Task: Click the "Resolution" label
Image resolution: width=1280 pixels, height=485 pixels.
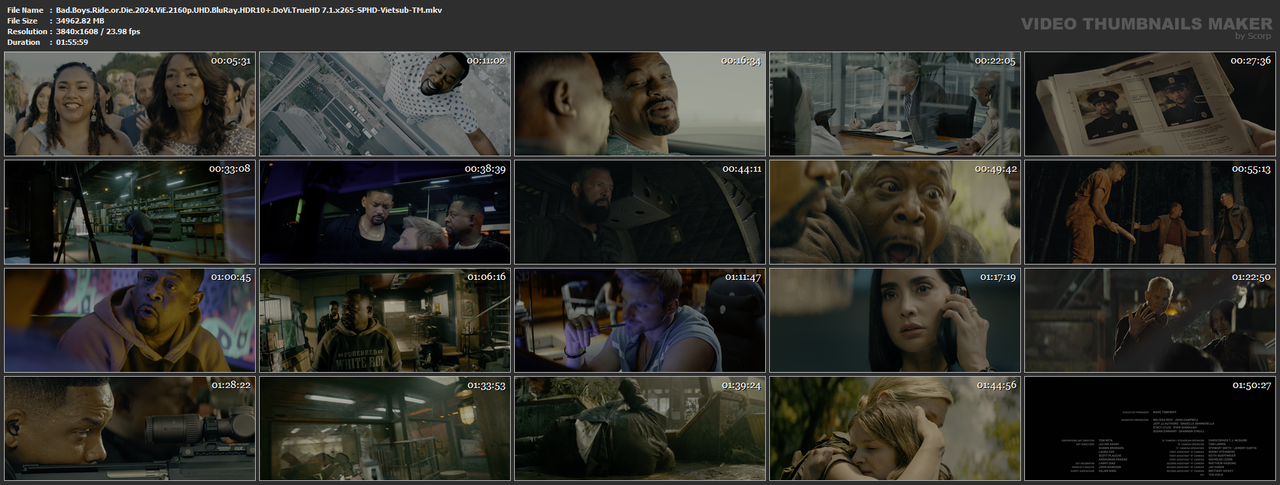Action: coord(25,31)
